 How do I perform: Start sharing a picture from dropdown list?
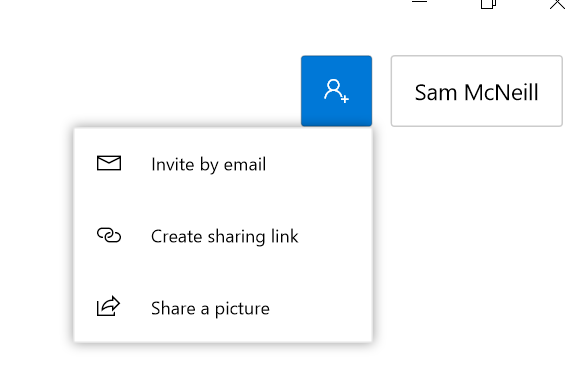(223, 308)
